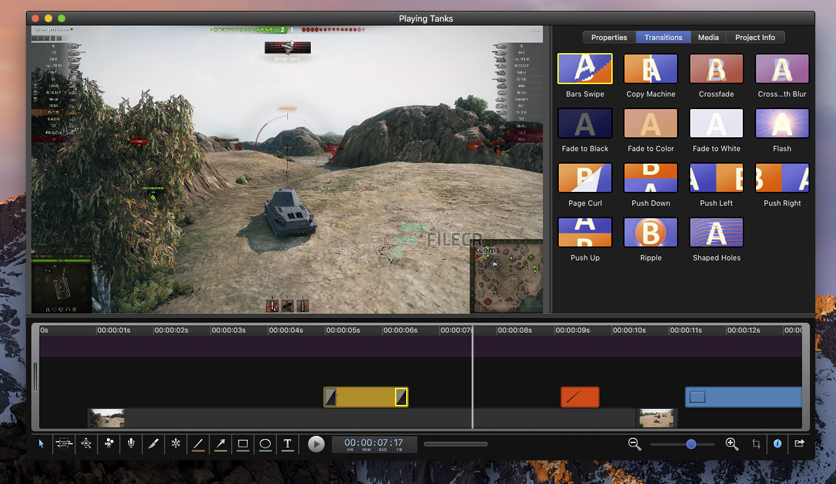This screenshot has height=484, width=836.
Task: Pick the Push Right transition
Action: (x=782, y=178)
